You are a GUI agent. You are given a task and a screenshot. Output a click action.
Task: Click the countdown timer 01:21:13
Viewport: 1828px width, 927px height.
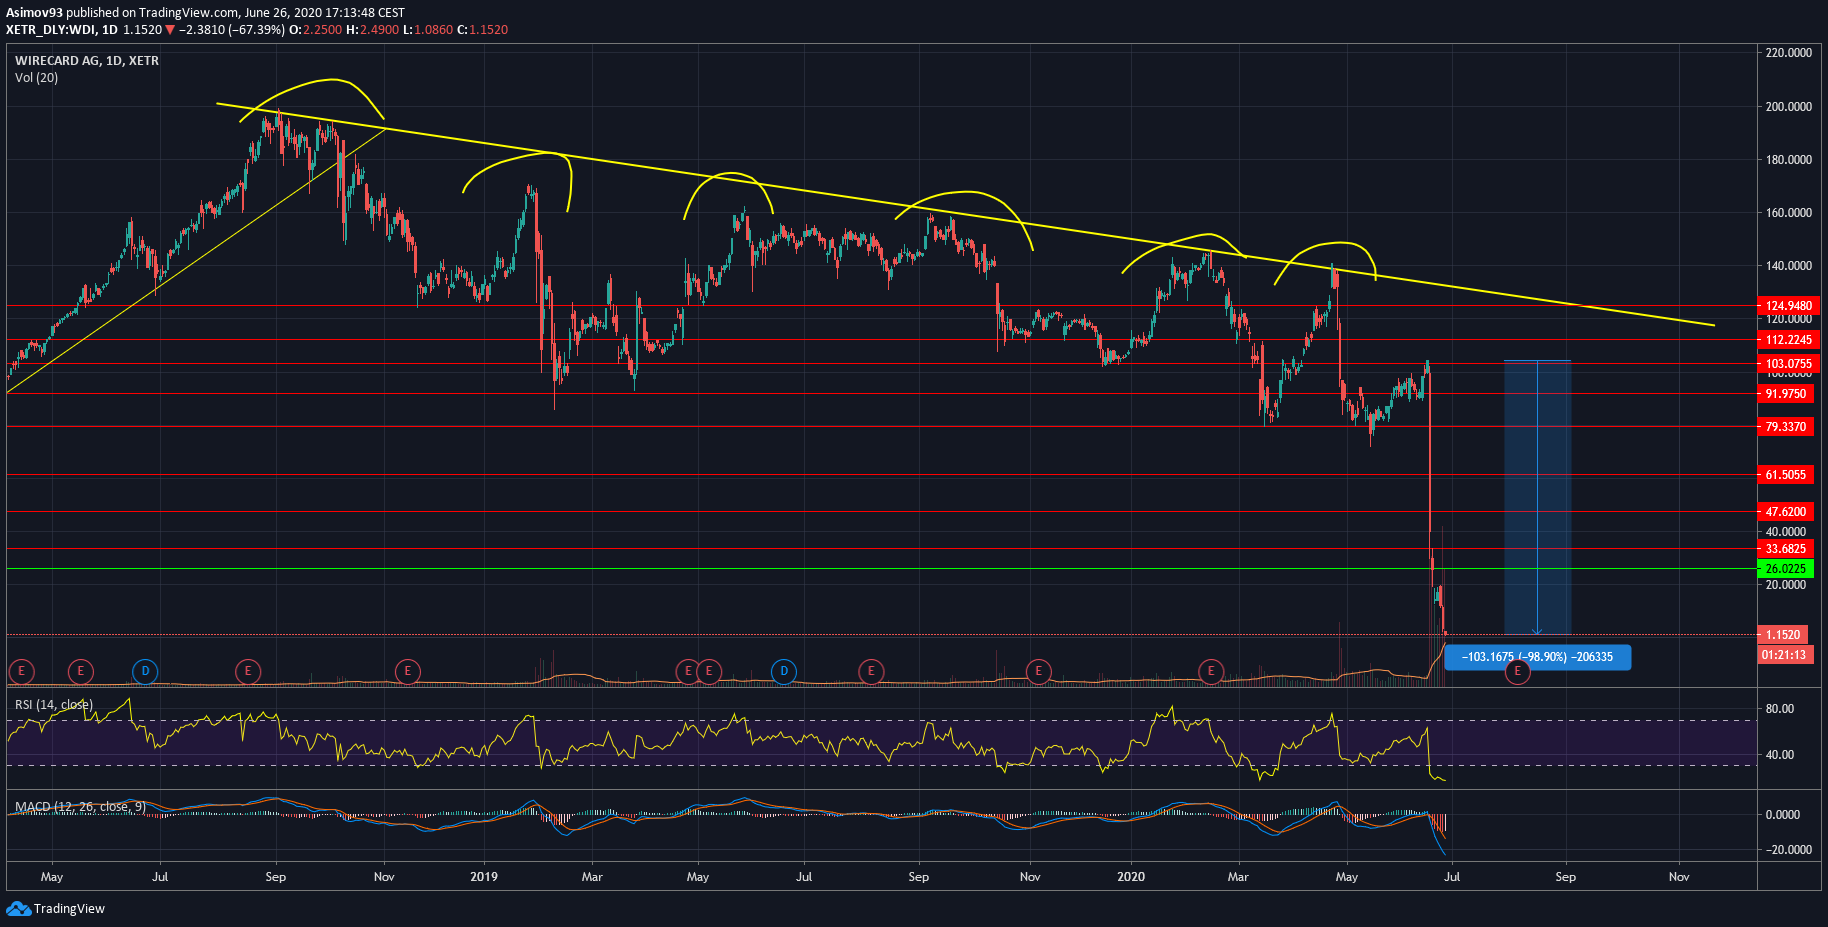(x=1784, y=655)
